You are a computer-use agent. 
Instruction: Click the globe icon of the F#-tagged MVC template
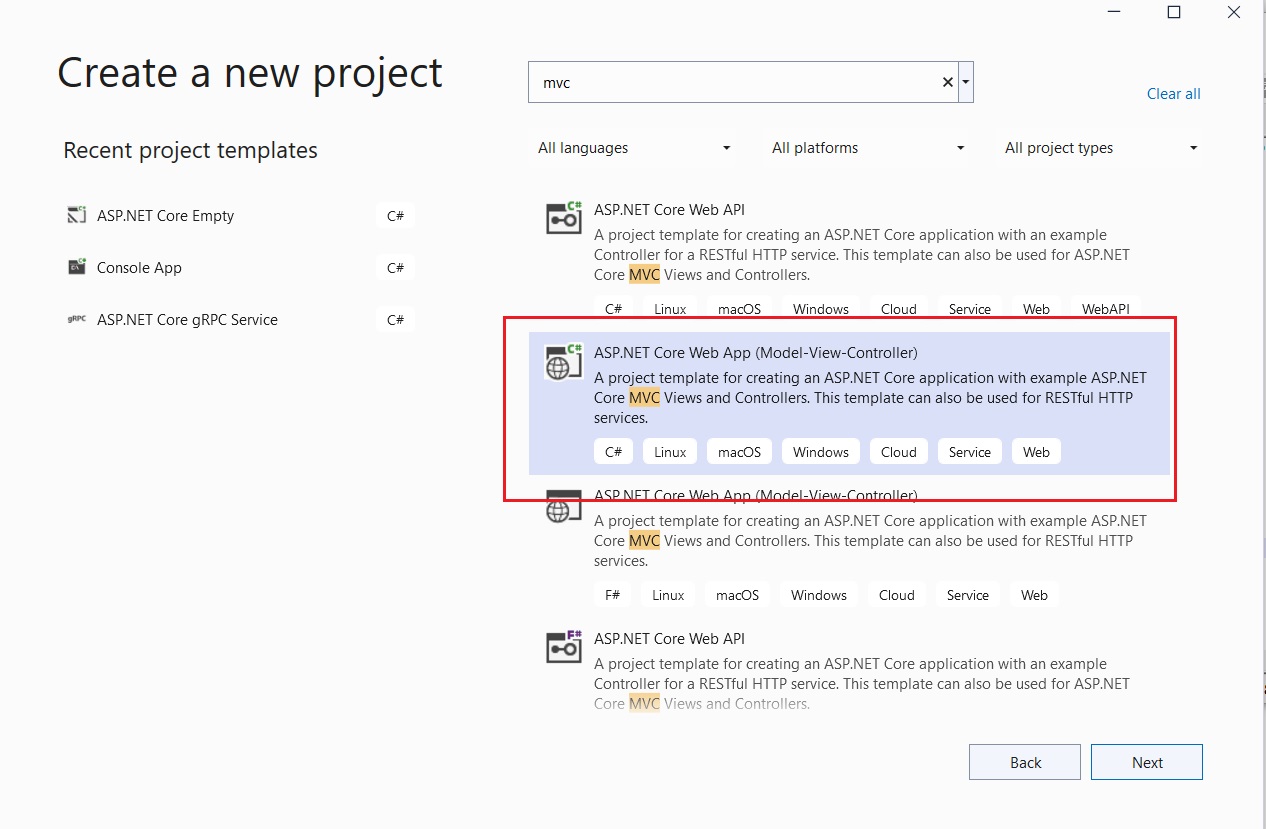(564, 506)
